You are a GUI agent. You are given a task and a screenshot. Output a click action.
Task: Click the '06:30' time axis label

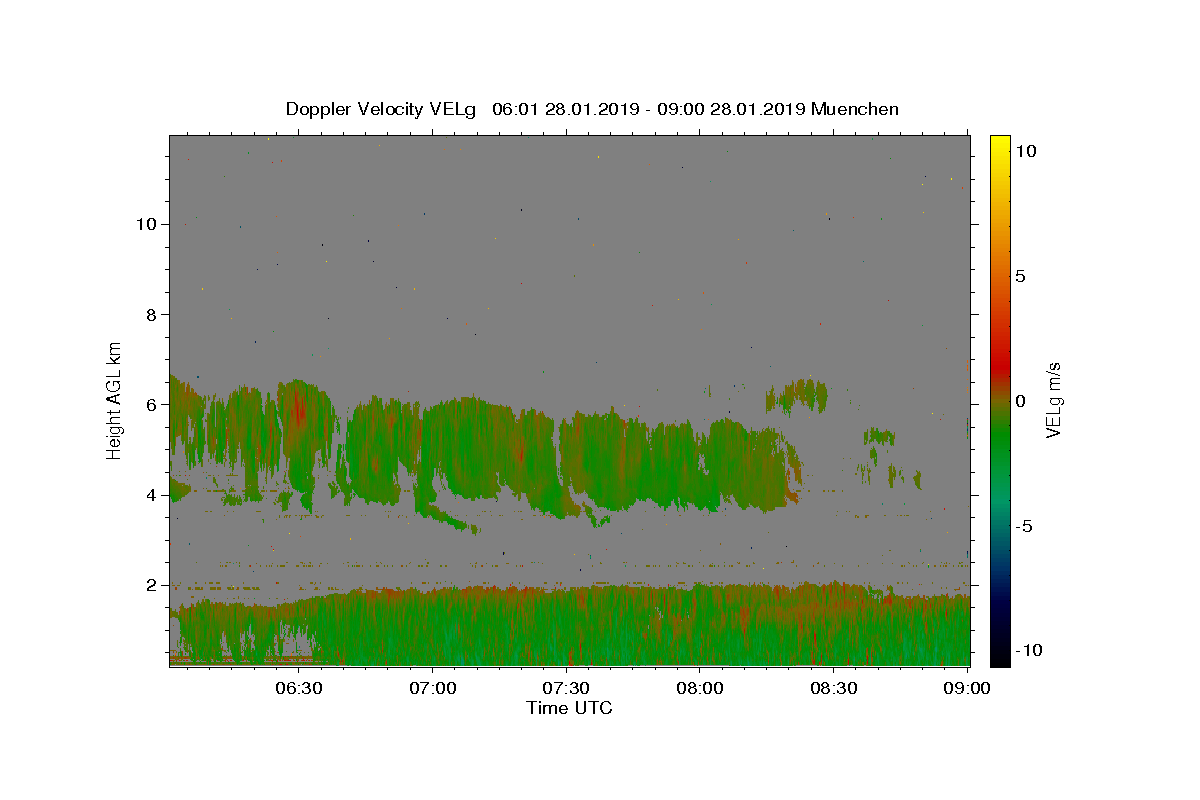point(299,688)
